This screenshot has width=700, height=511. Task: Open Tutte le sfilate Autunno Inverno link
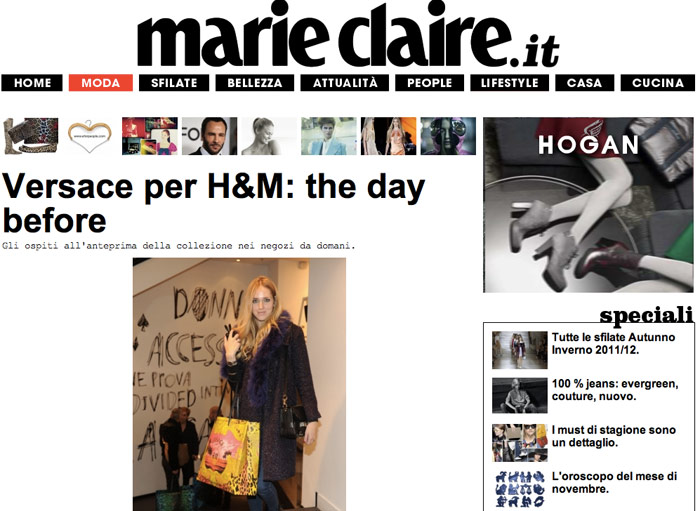point(613,343)
